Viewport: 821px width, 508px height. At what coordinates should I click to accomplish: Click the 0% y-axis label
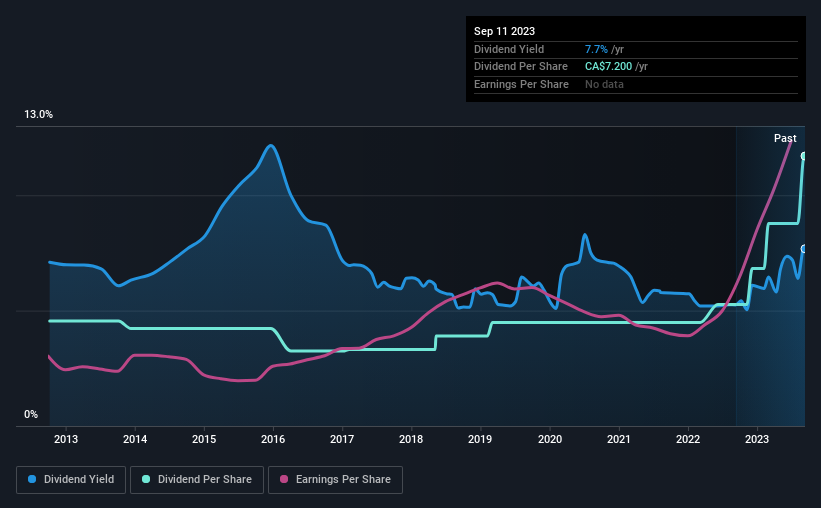[31, 414]
